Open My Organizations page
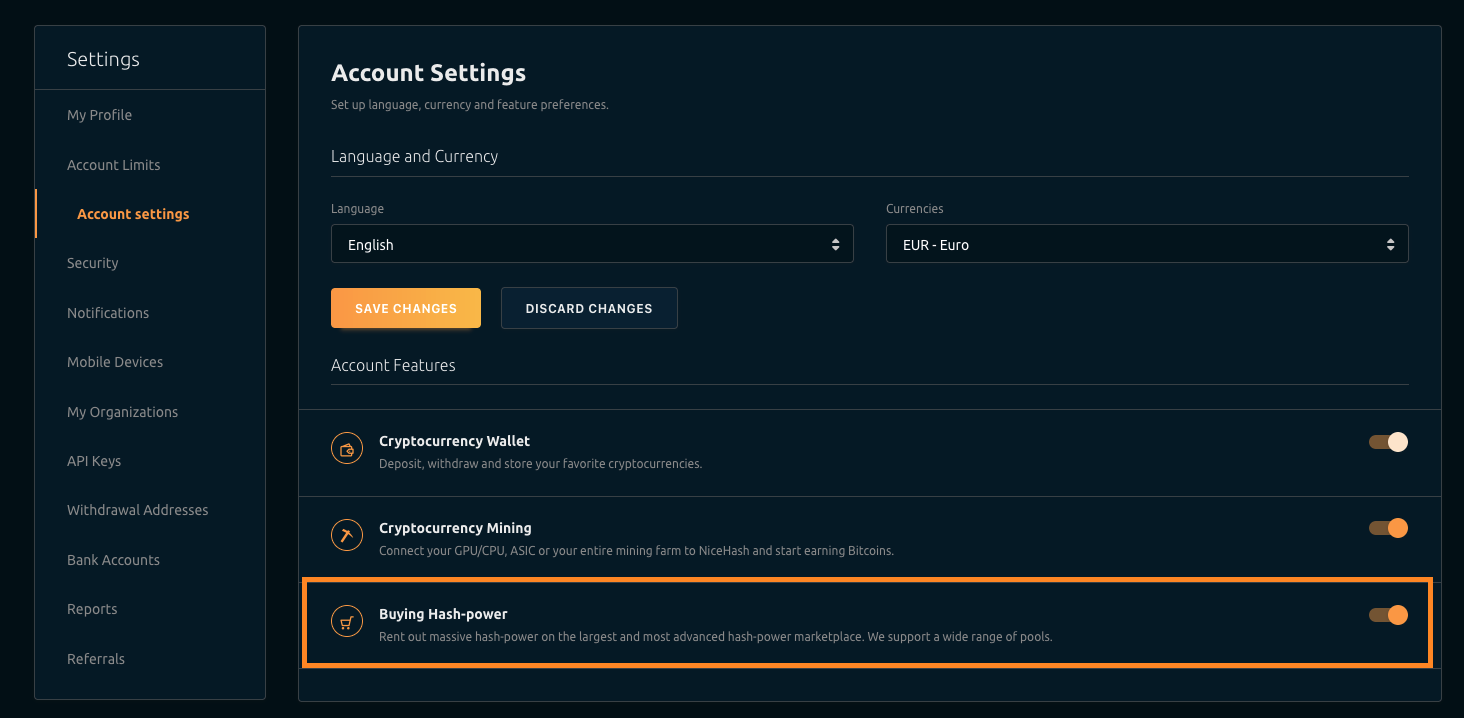This screenshot has width=1464, height=718. point(122,412)
